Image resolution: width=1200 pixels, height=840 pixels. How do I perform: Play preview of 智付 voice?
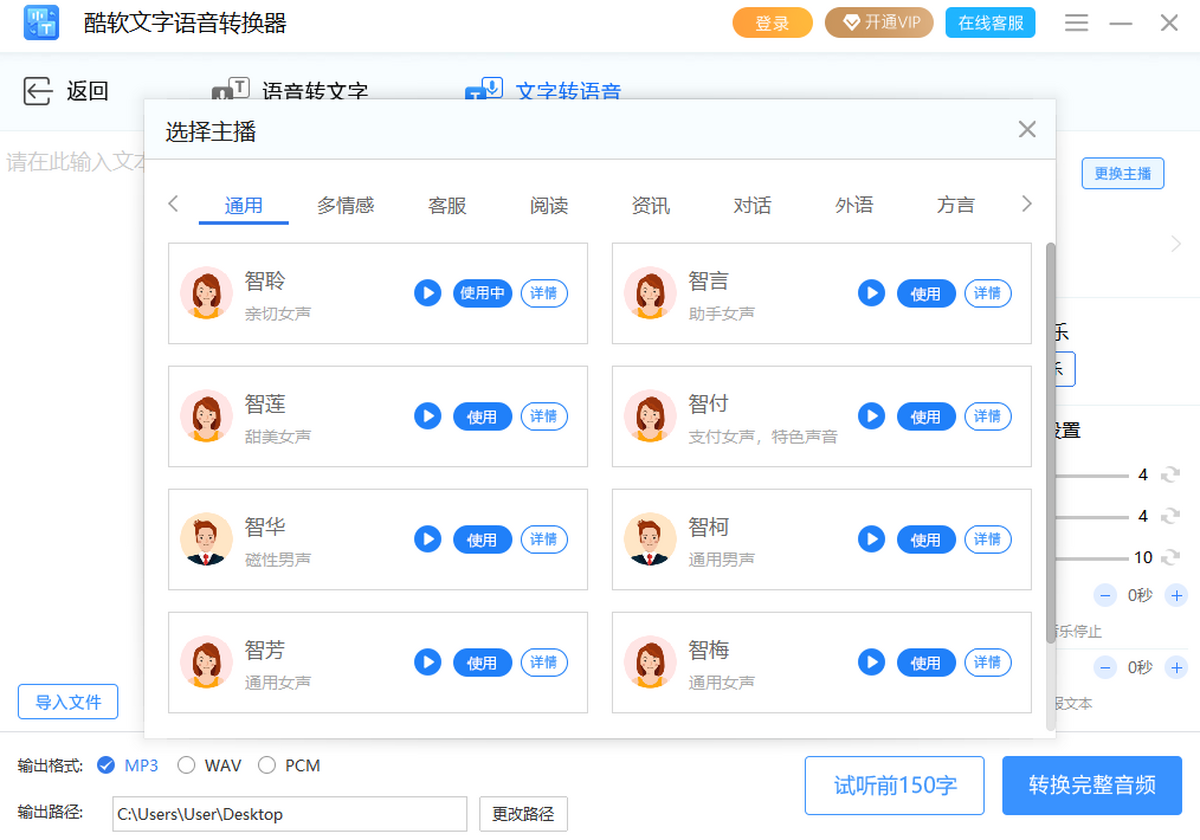click(x=871, y=416)
